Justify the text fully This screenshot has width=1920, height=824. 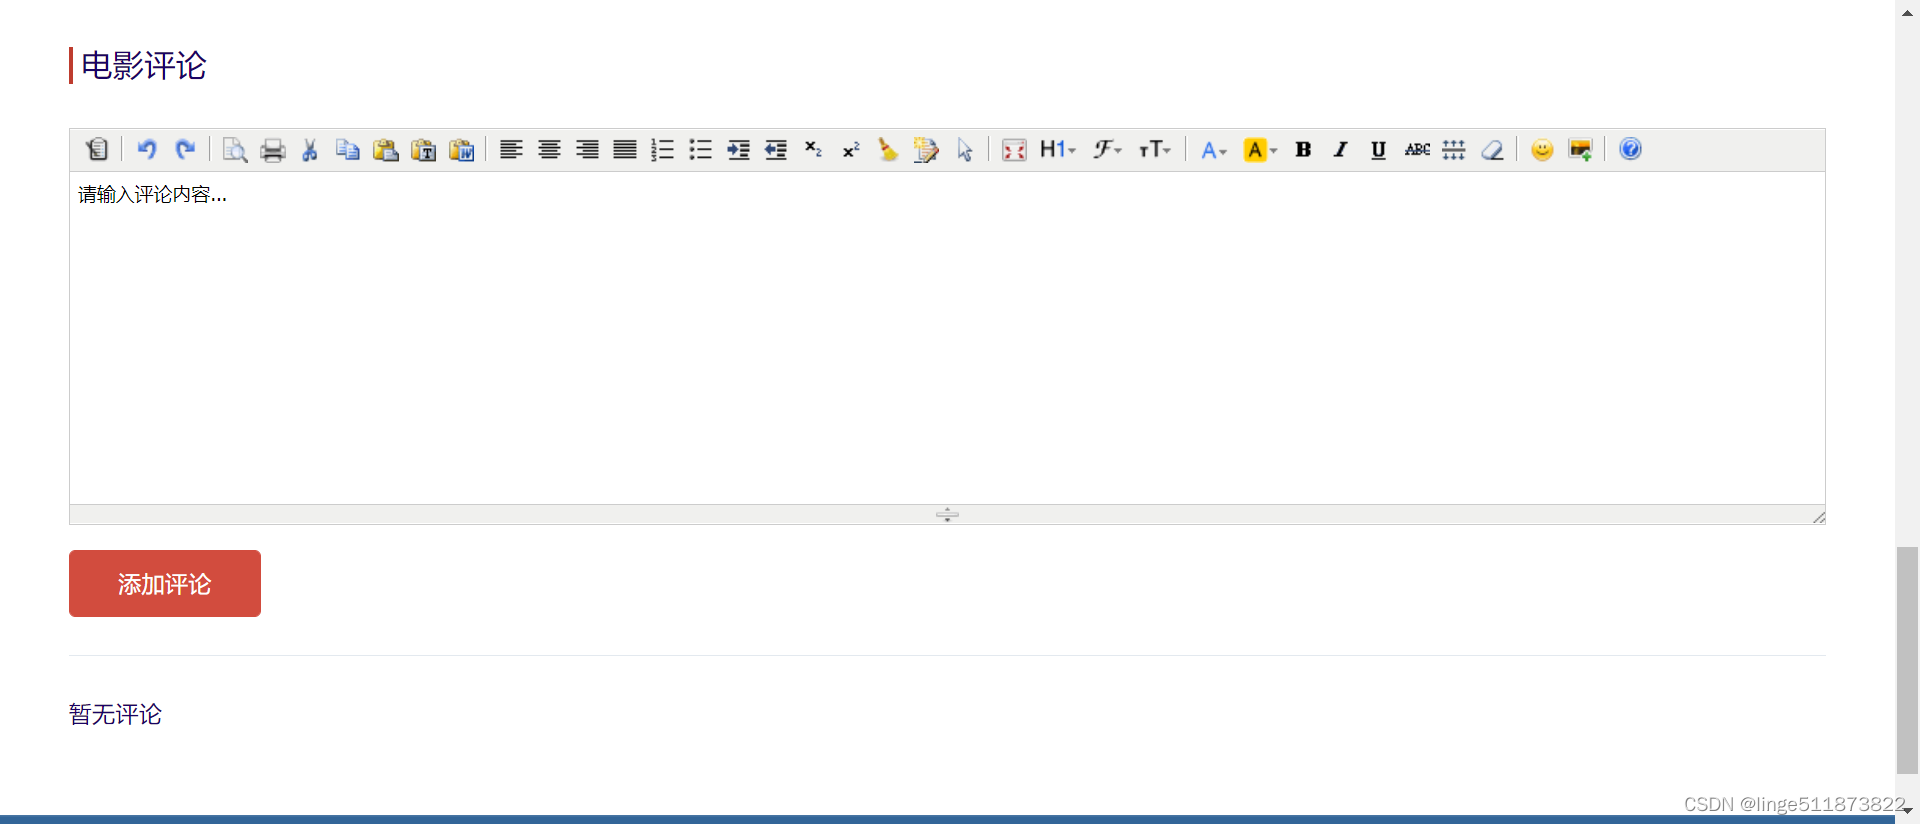click(x=625, y=149)
